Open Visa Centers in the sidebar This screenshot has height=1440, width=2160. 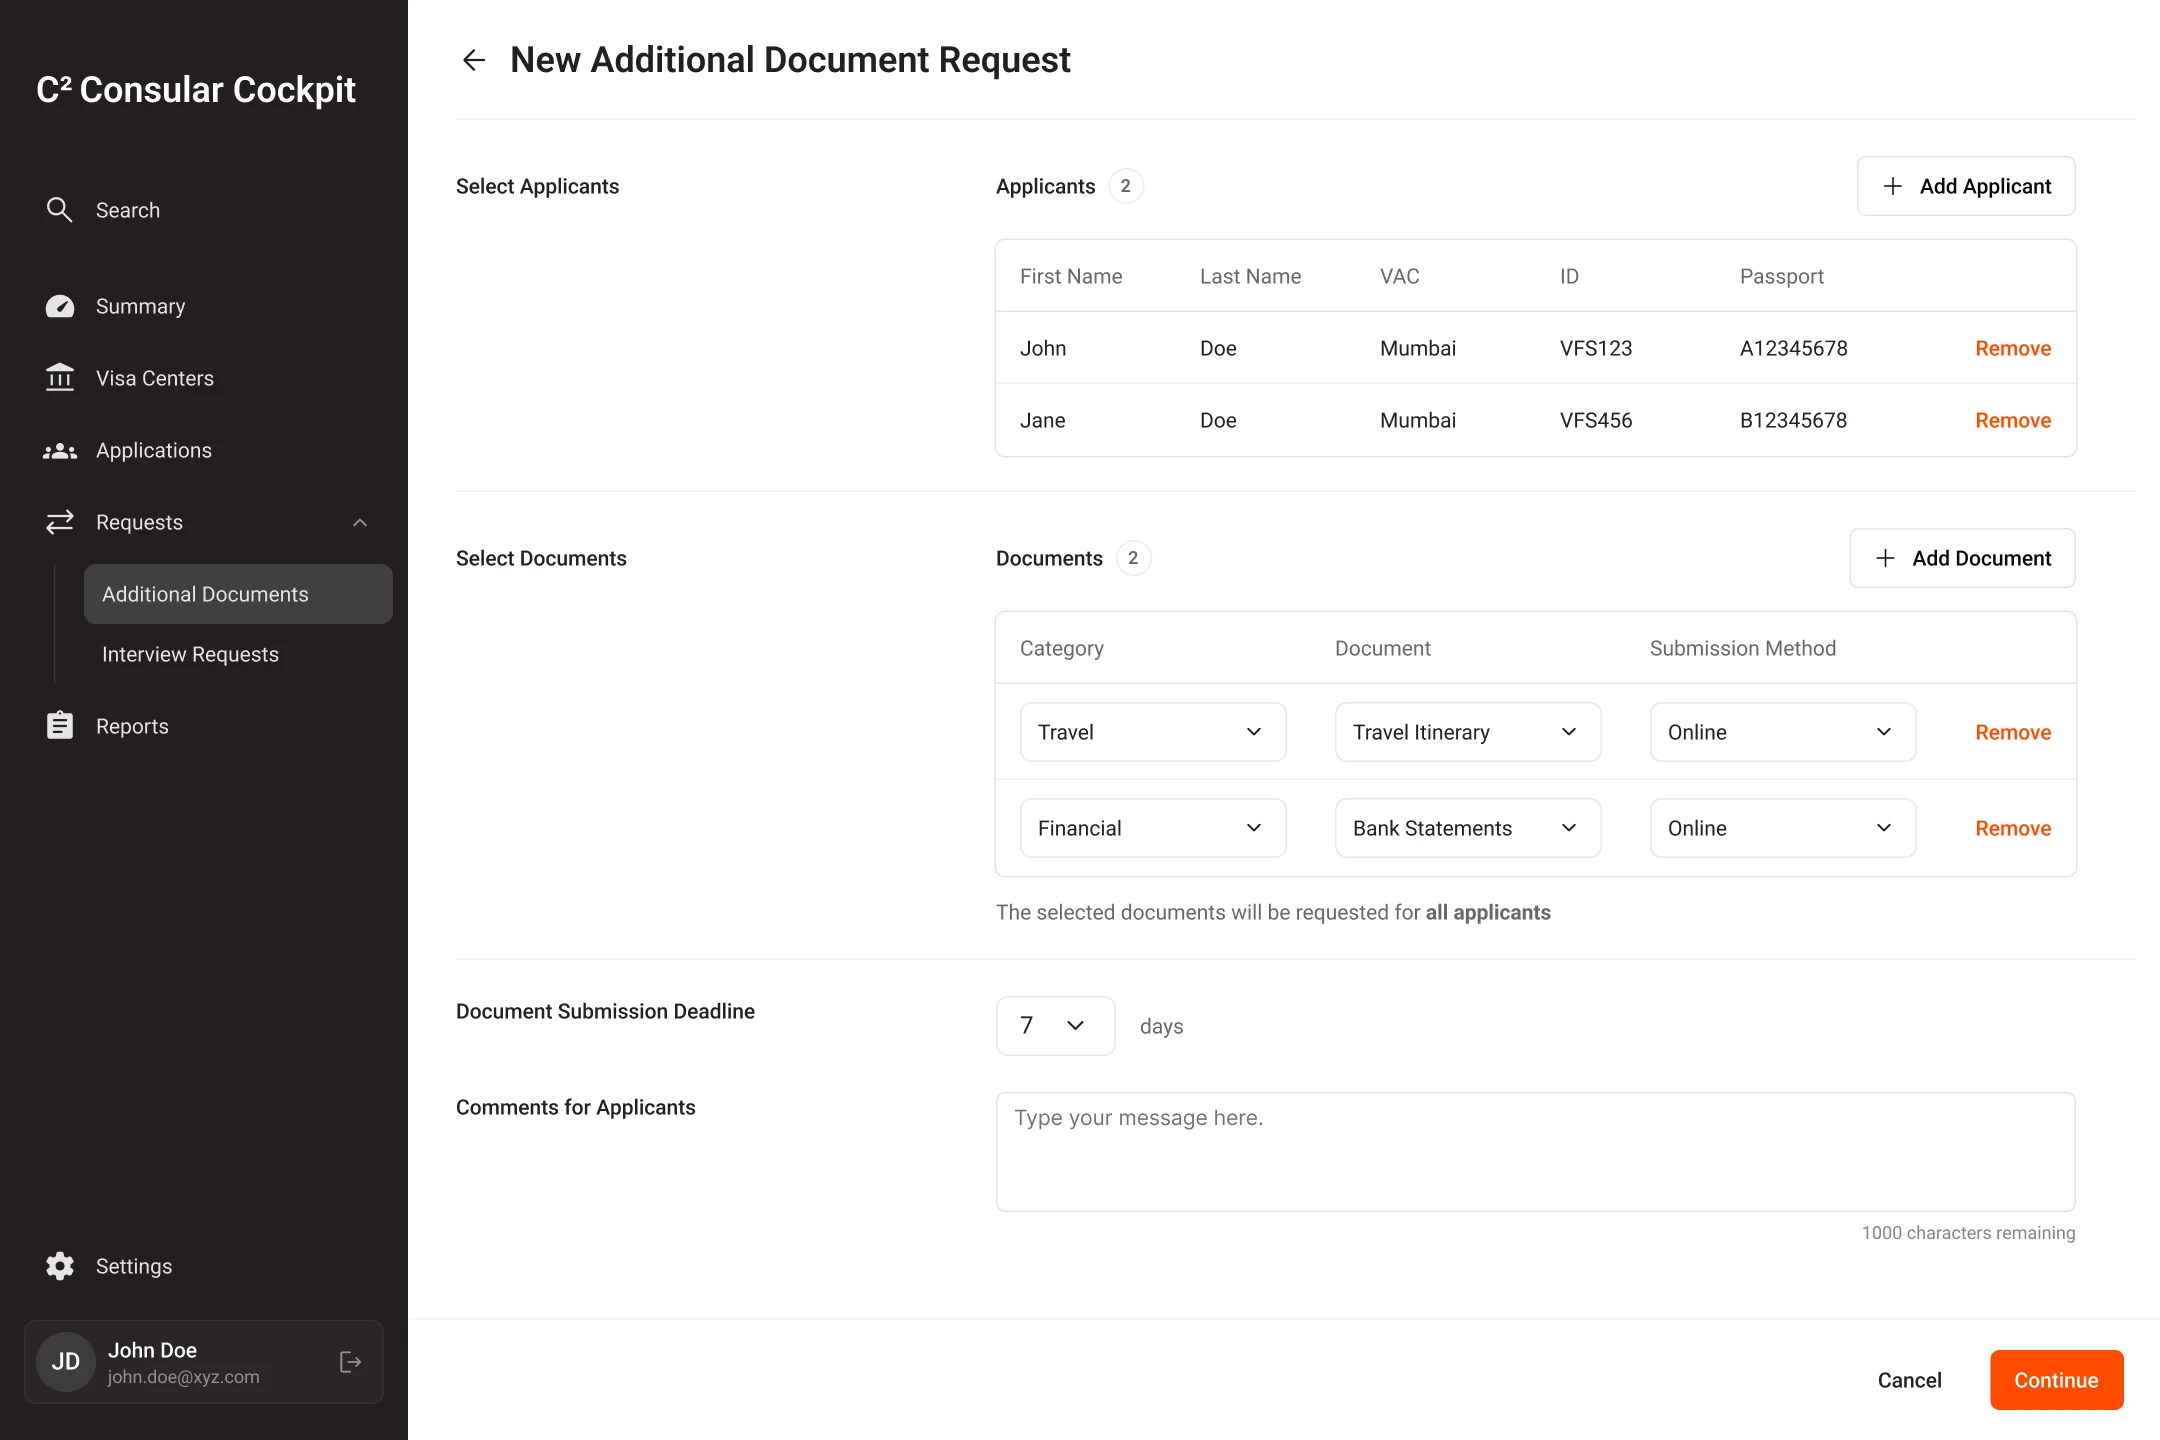click(155, 378)
